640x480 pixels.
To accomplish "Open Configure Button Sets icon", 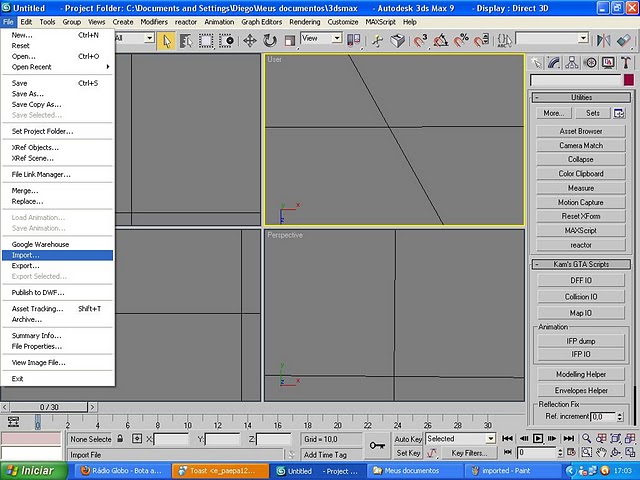I will coord(619,113).
